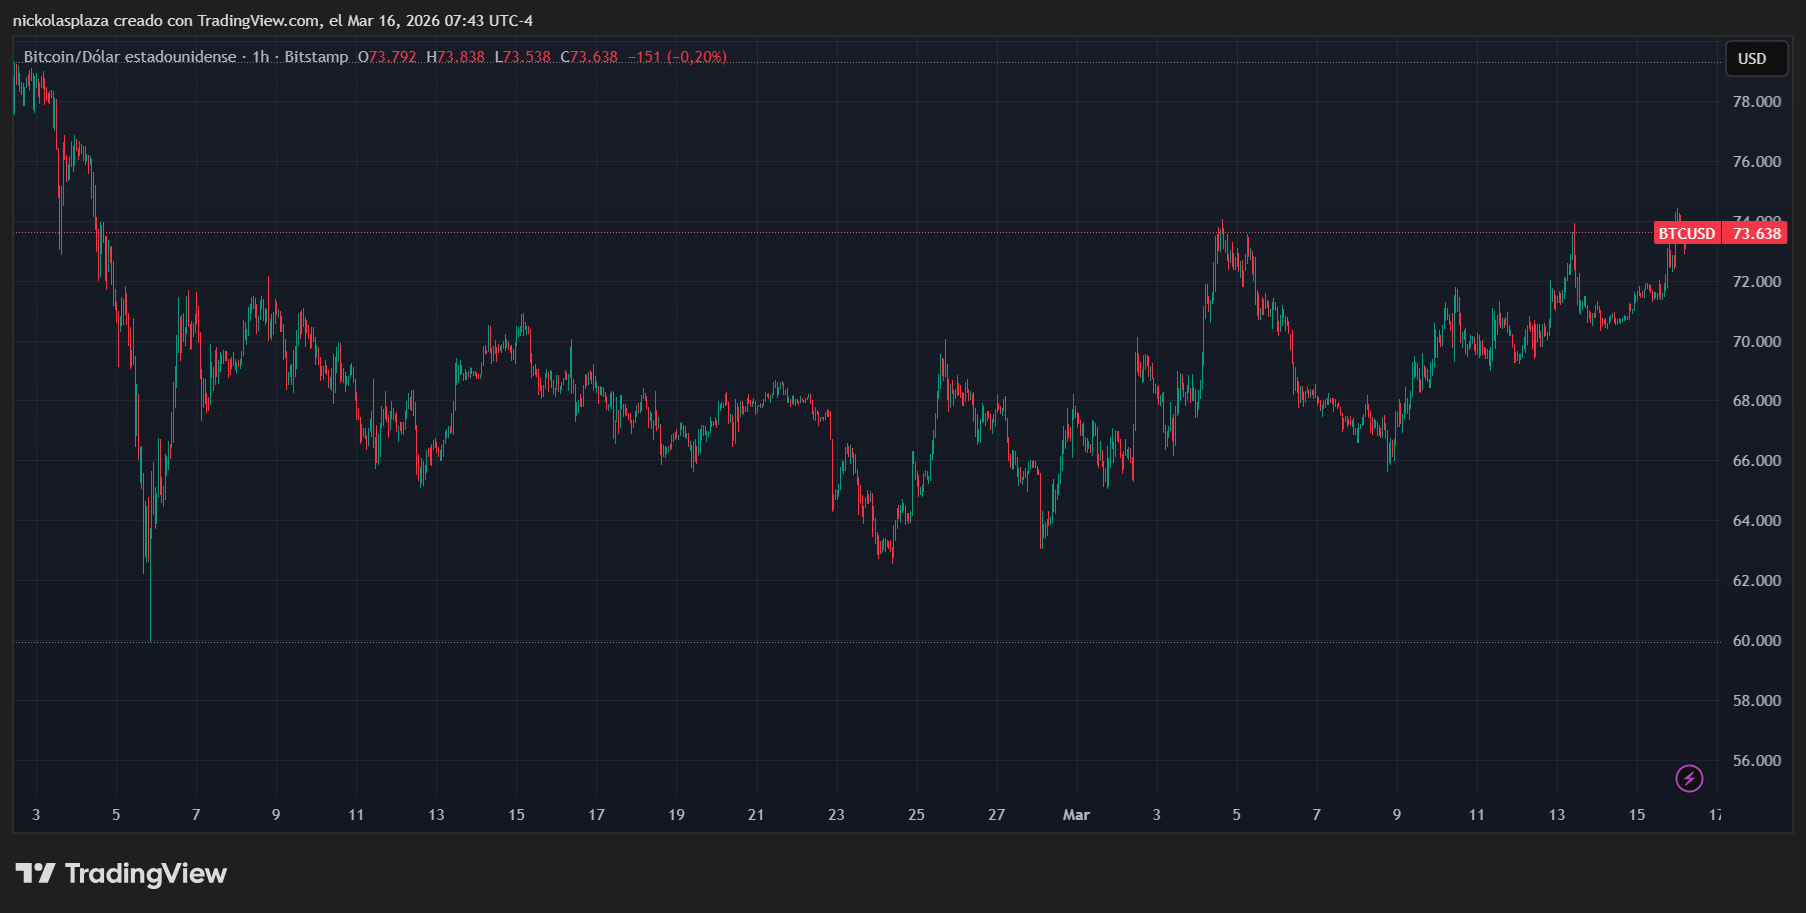The width and height of the screenshot is (1806, 913).
Task: Click the TradingView.com text in header
Action: click(259, 21)
